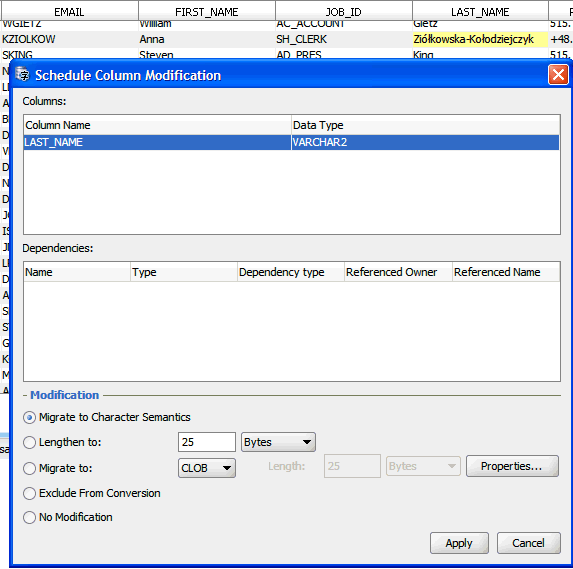
Task: Select the LAST_NAME column row
Action: click(291, 142)
